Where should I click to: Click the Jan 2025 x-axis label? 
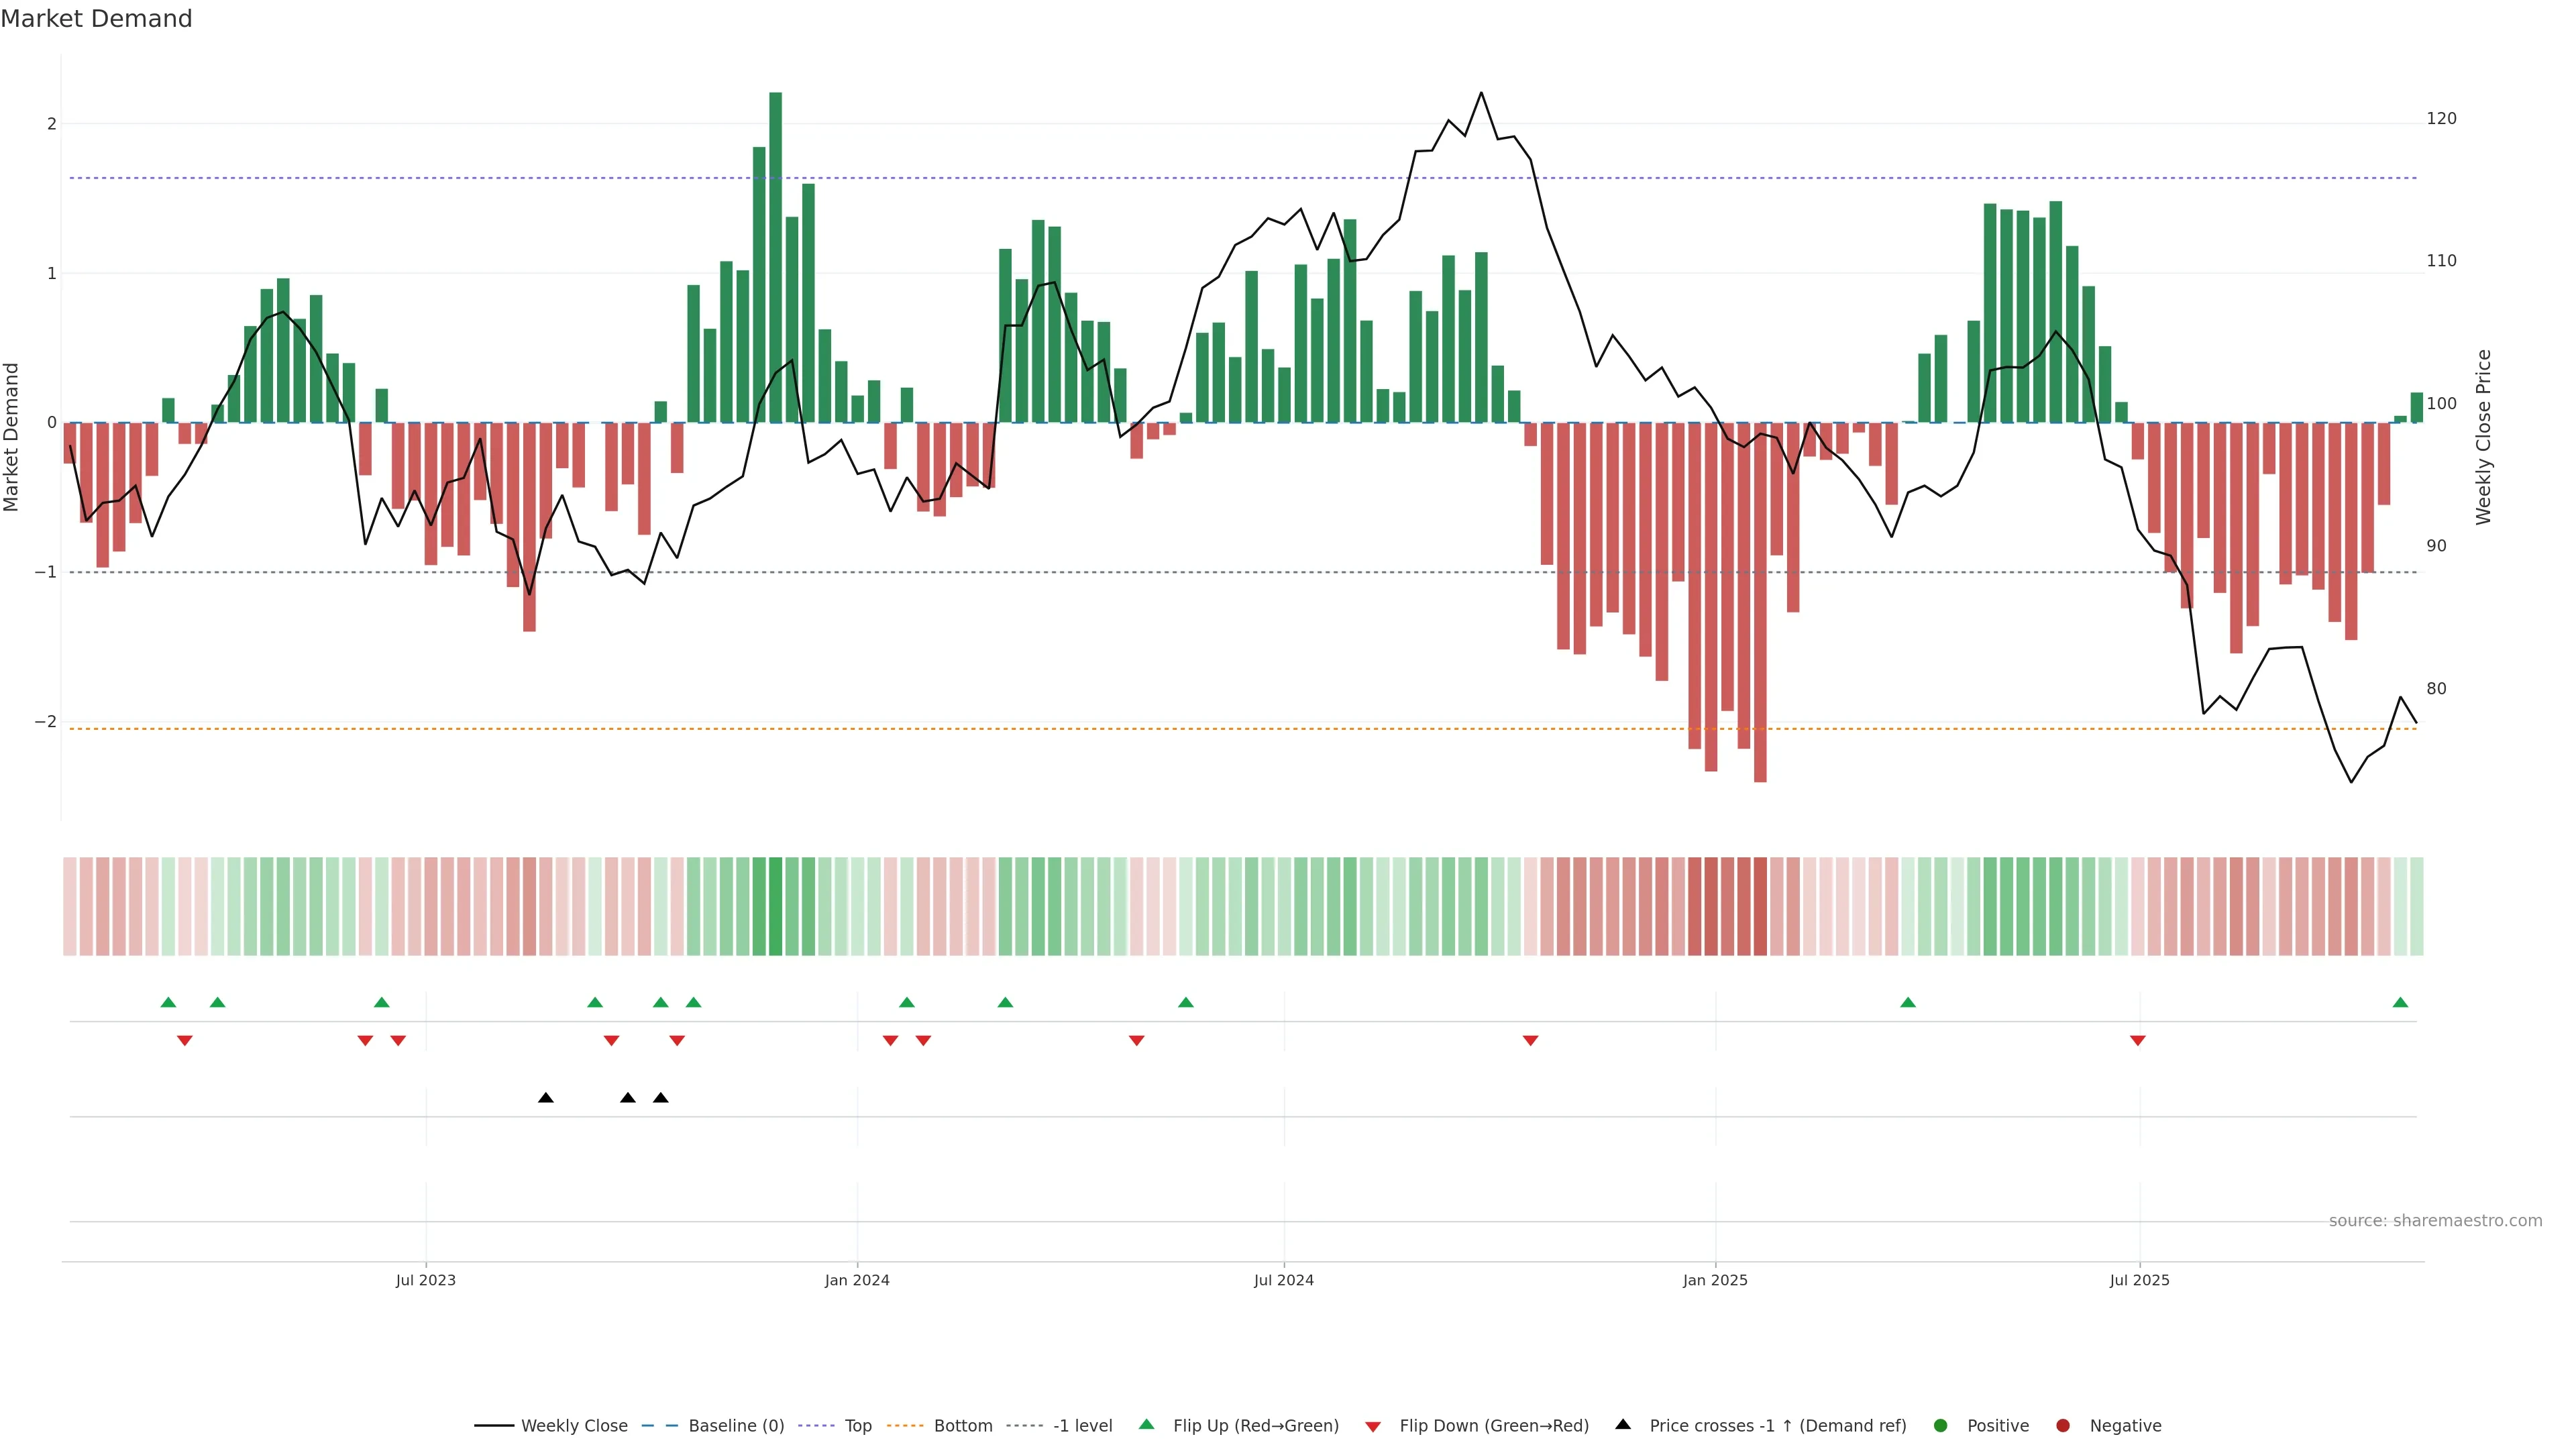click(x=1715, y=1281)
